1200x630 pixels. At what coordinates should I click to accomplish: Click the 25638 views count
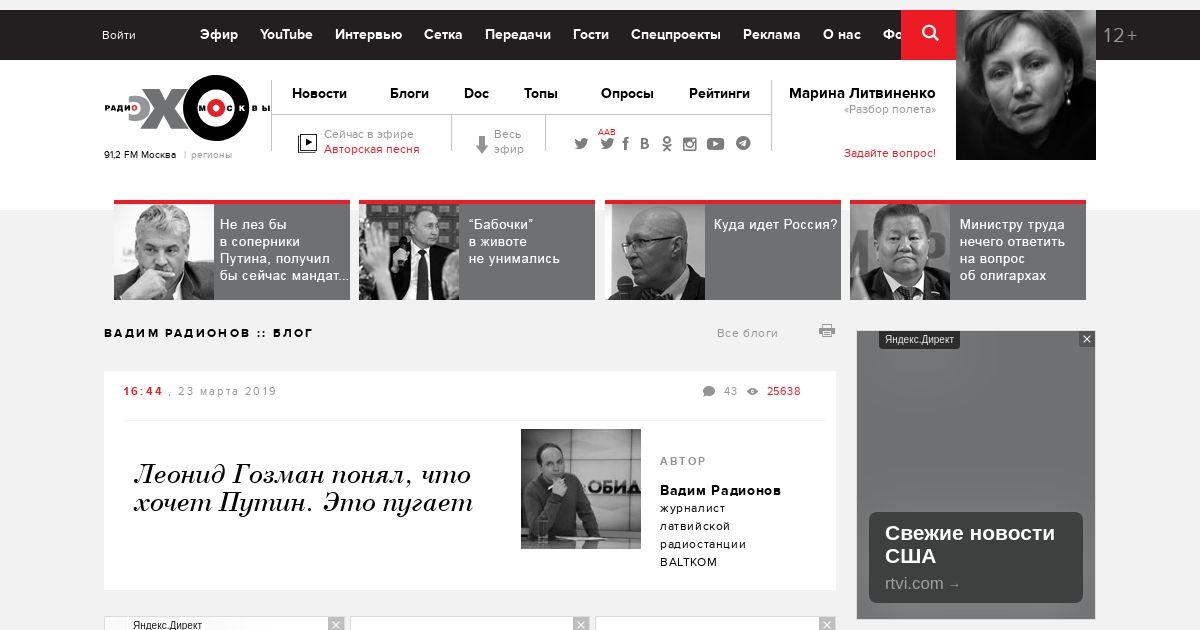(783, 391)
